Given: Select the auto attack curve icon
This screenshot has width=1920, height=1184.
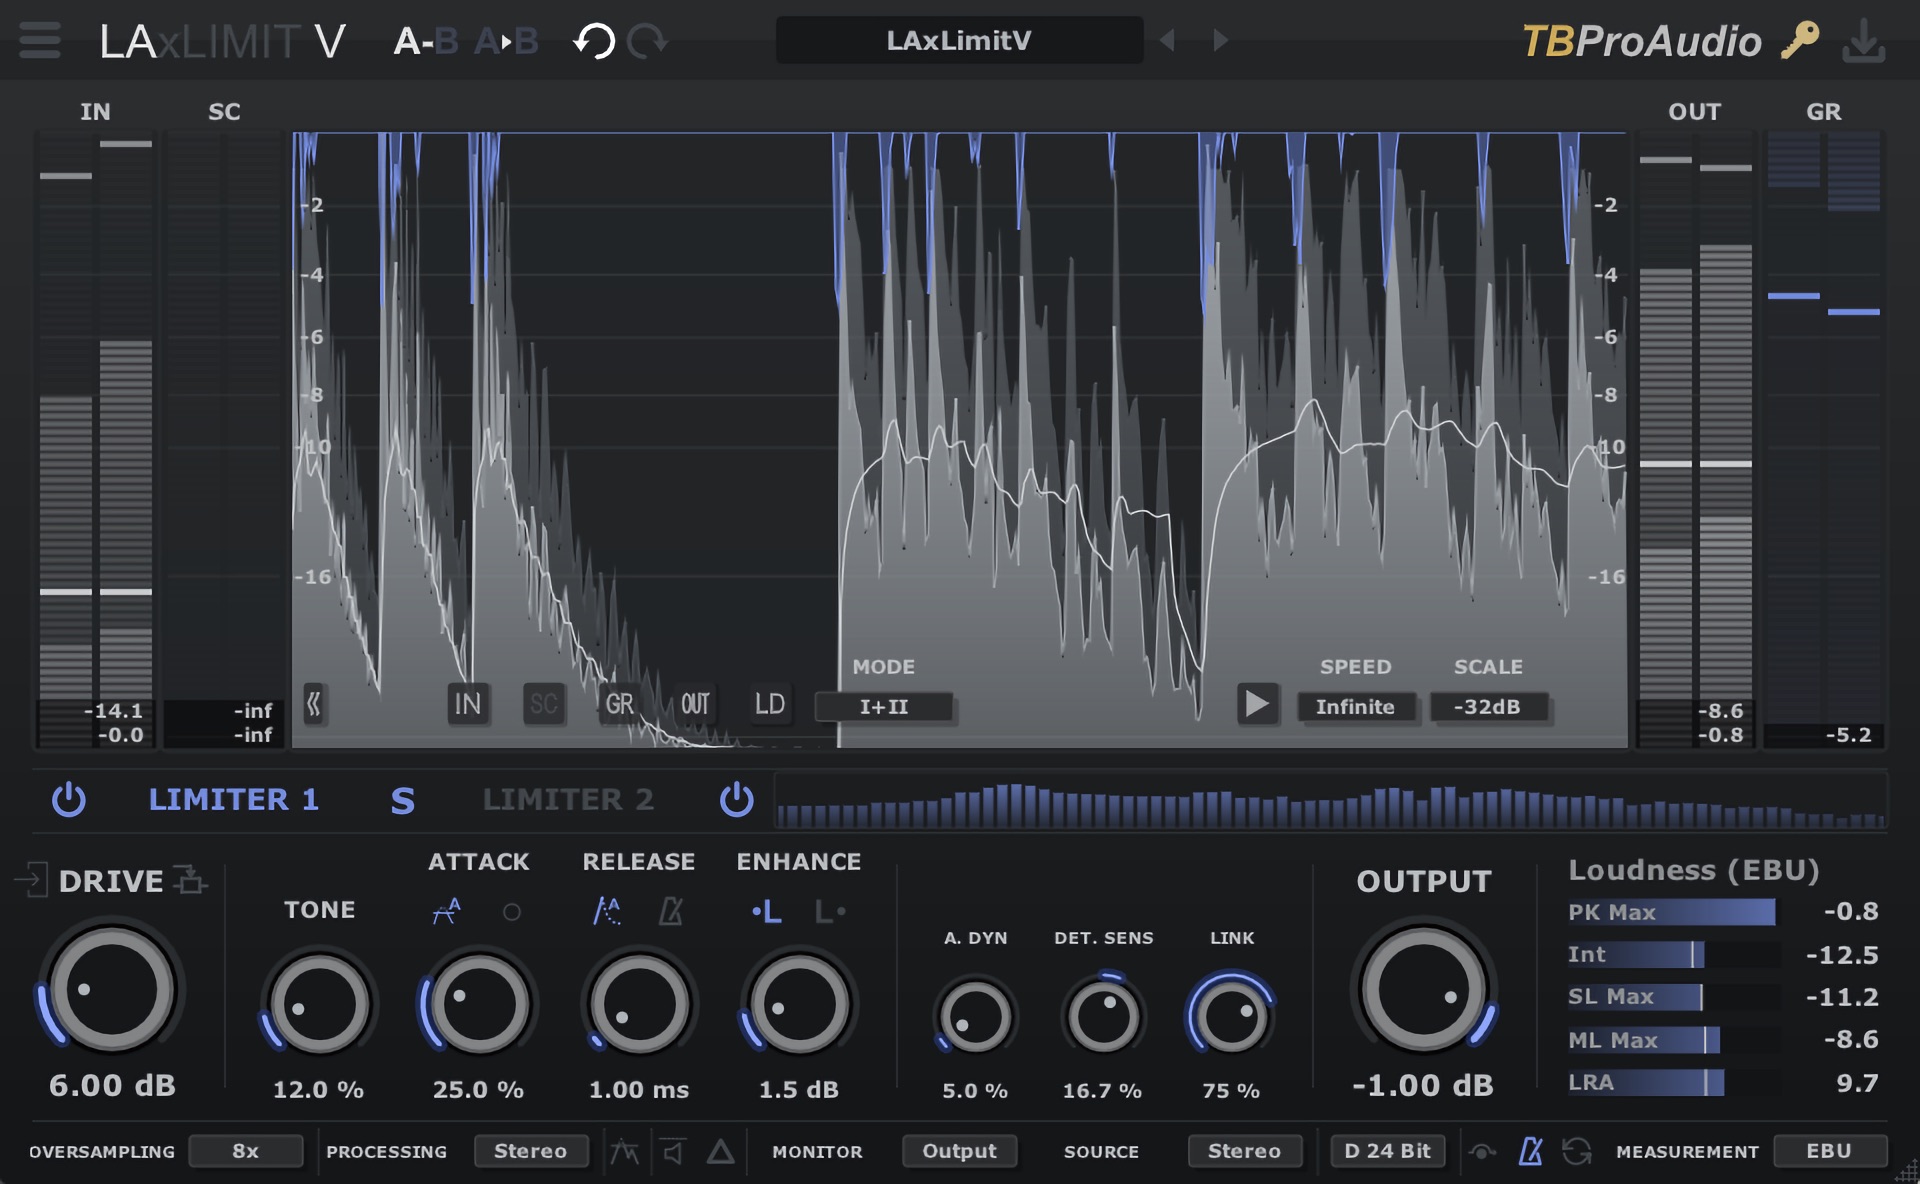Looking at the screenshot, I should (446, 911).
